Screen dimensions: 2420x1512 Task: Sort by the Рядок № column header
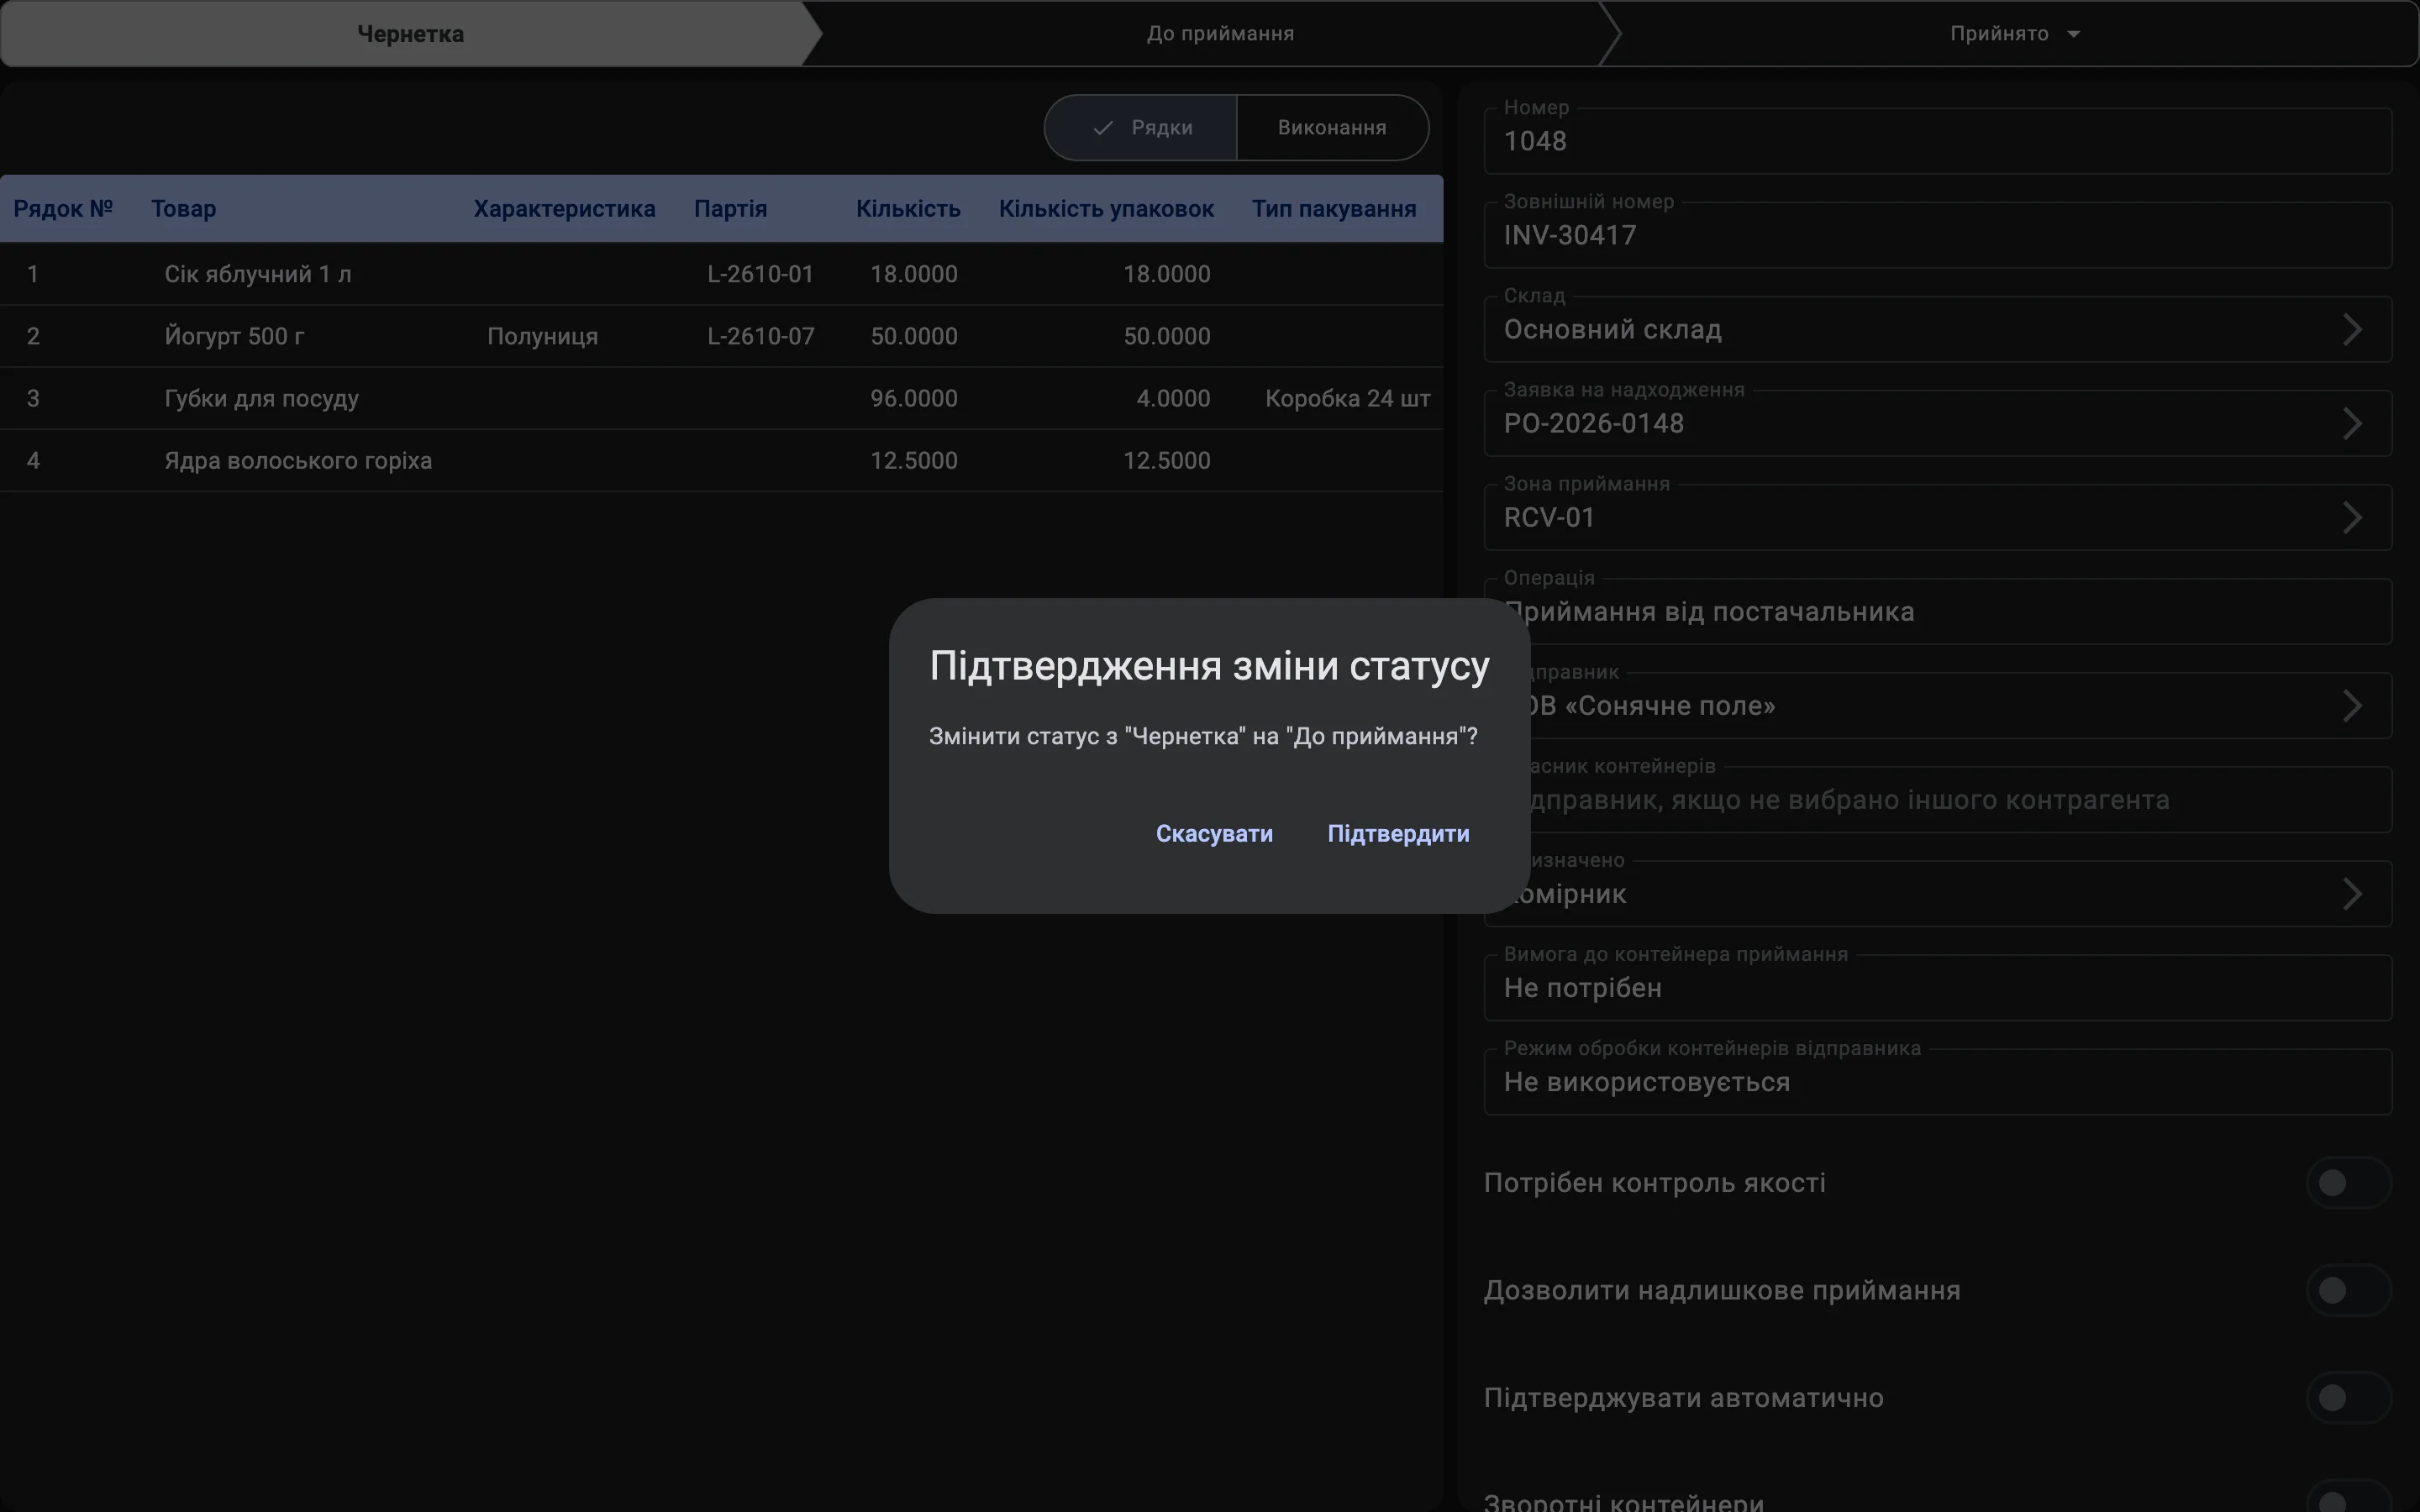(63, 209)
